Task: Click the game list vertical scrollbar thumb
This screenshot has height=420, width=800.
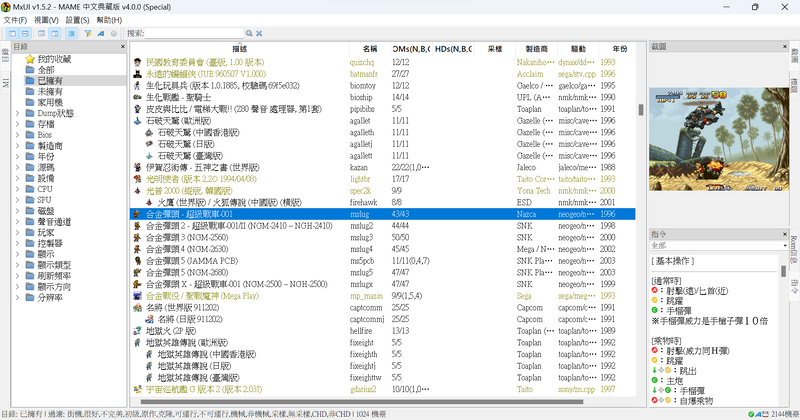Action: coord(641,110)
